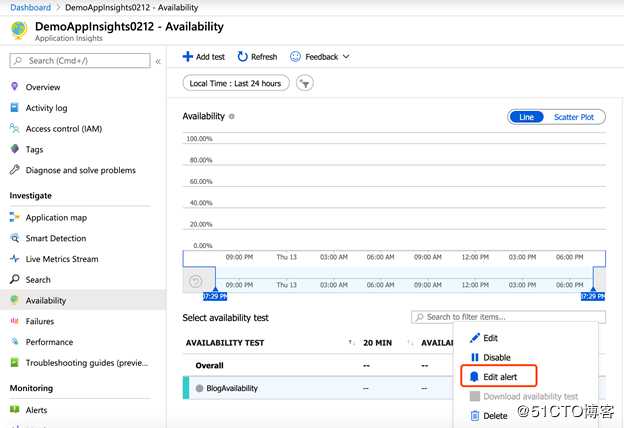This screenshot has width=624, height=428.
Task: Click the Disable pause icon in context menu
Action: 474,357
